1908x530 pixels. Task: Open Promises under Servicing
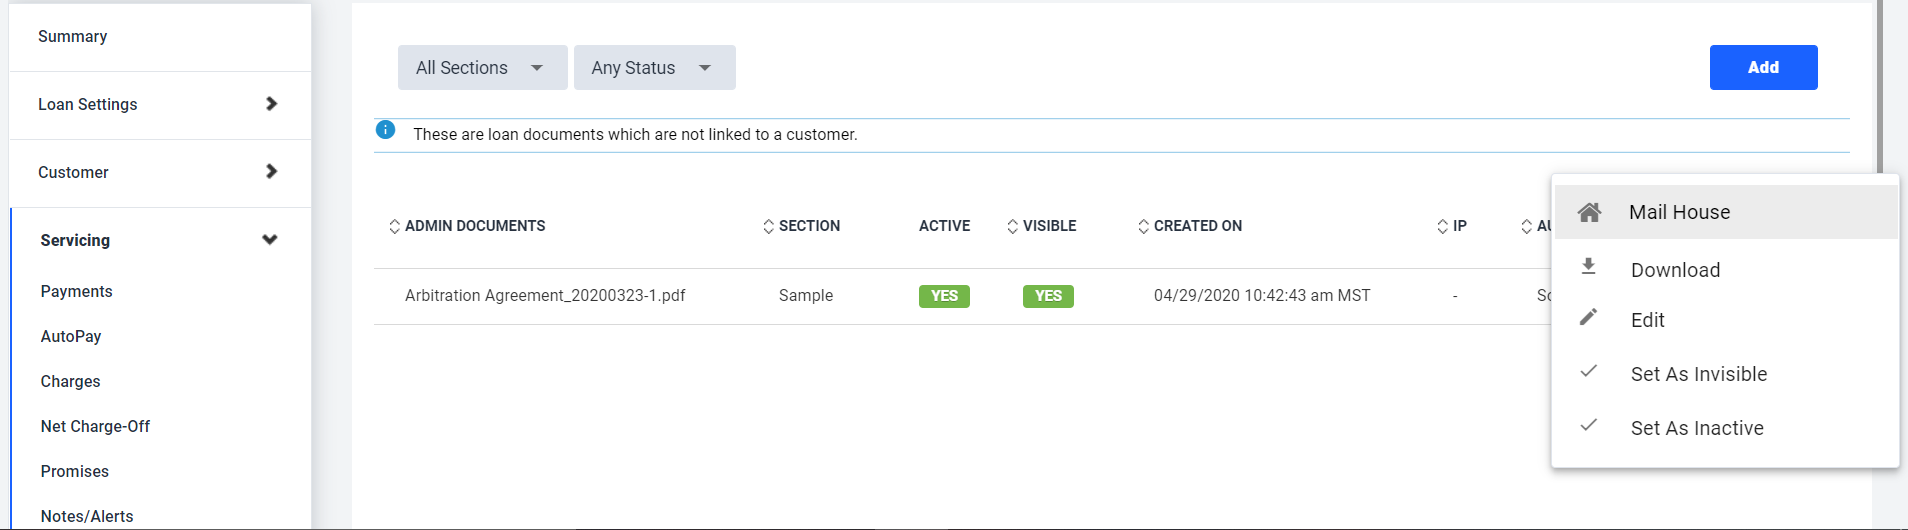(x=75, y=471)
